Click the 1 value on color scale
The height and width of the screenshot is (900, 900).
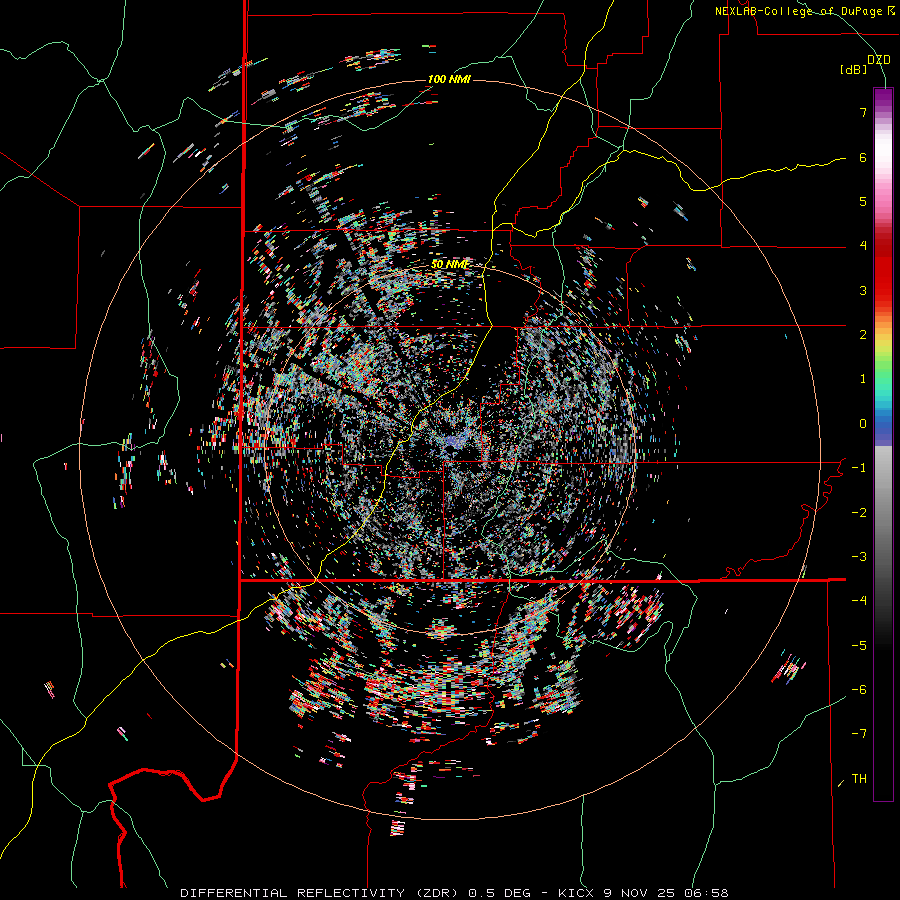pos(863,379)
